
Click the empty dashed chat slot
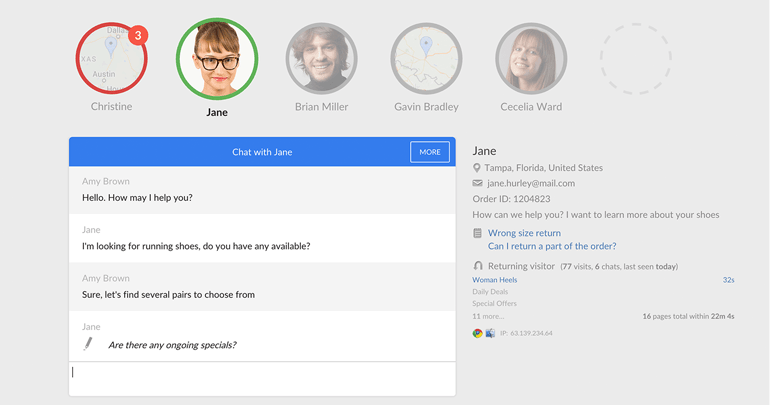coord(636,58)
